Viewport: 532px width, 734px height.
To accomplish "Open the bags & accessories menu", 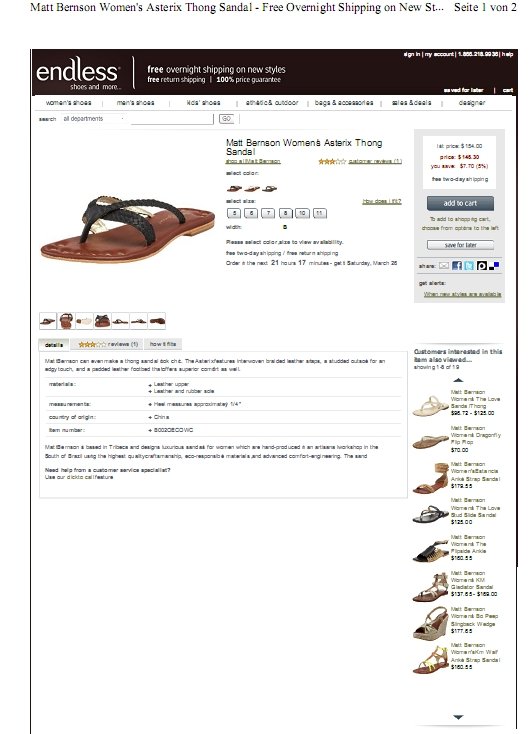I will [x=344, y=103].
